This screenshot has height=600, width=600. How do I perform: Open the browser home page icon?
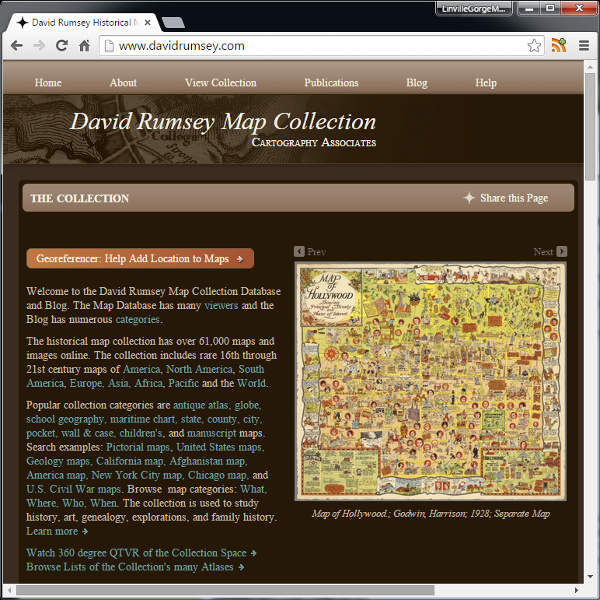click(x=84, y=46)
